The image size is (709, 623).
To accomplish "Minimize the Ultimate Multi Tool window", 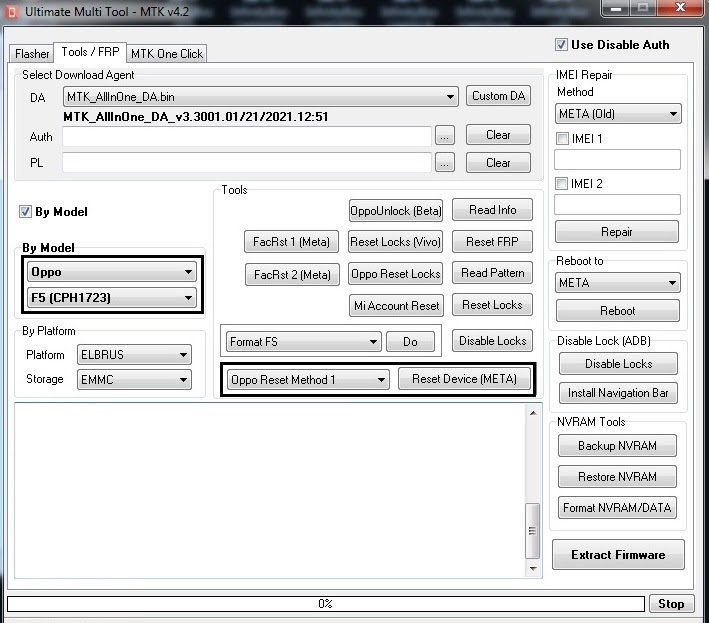I will point(616,8).
